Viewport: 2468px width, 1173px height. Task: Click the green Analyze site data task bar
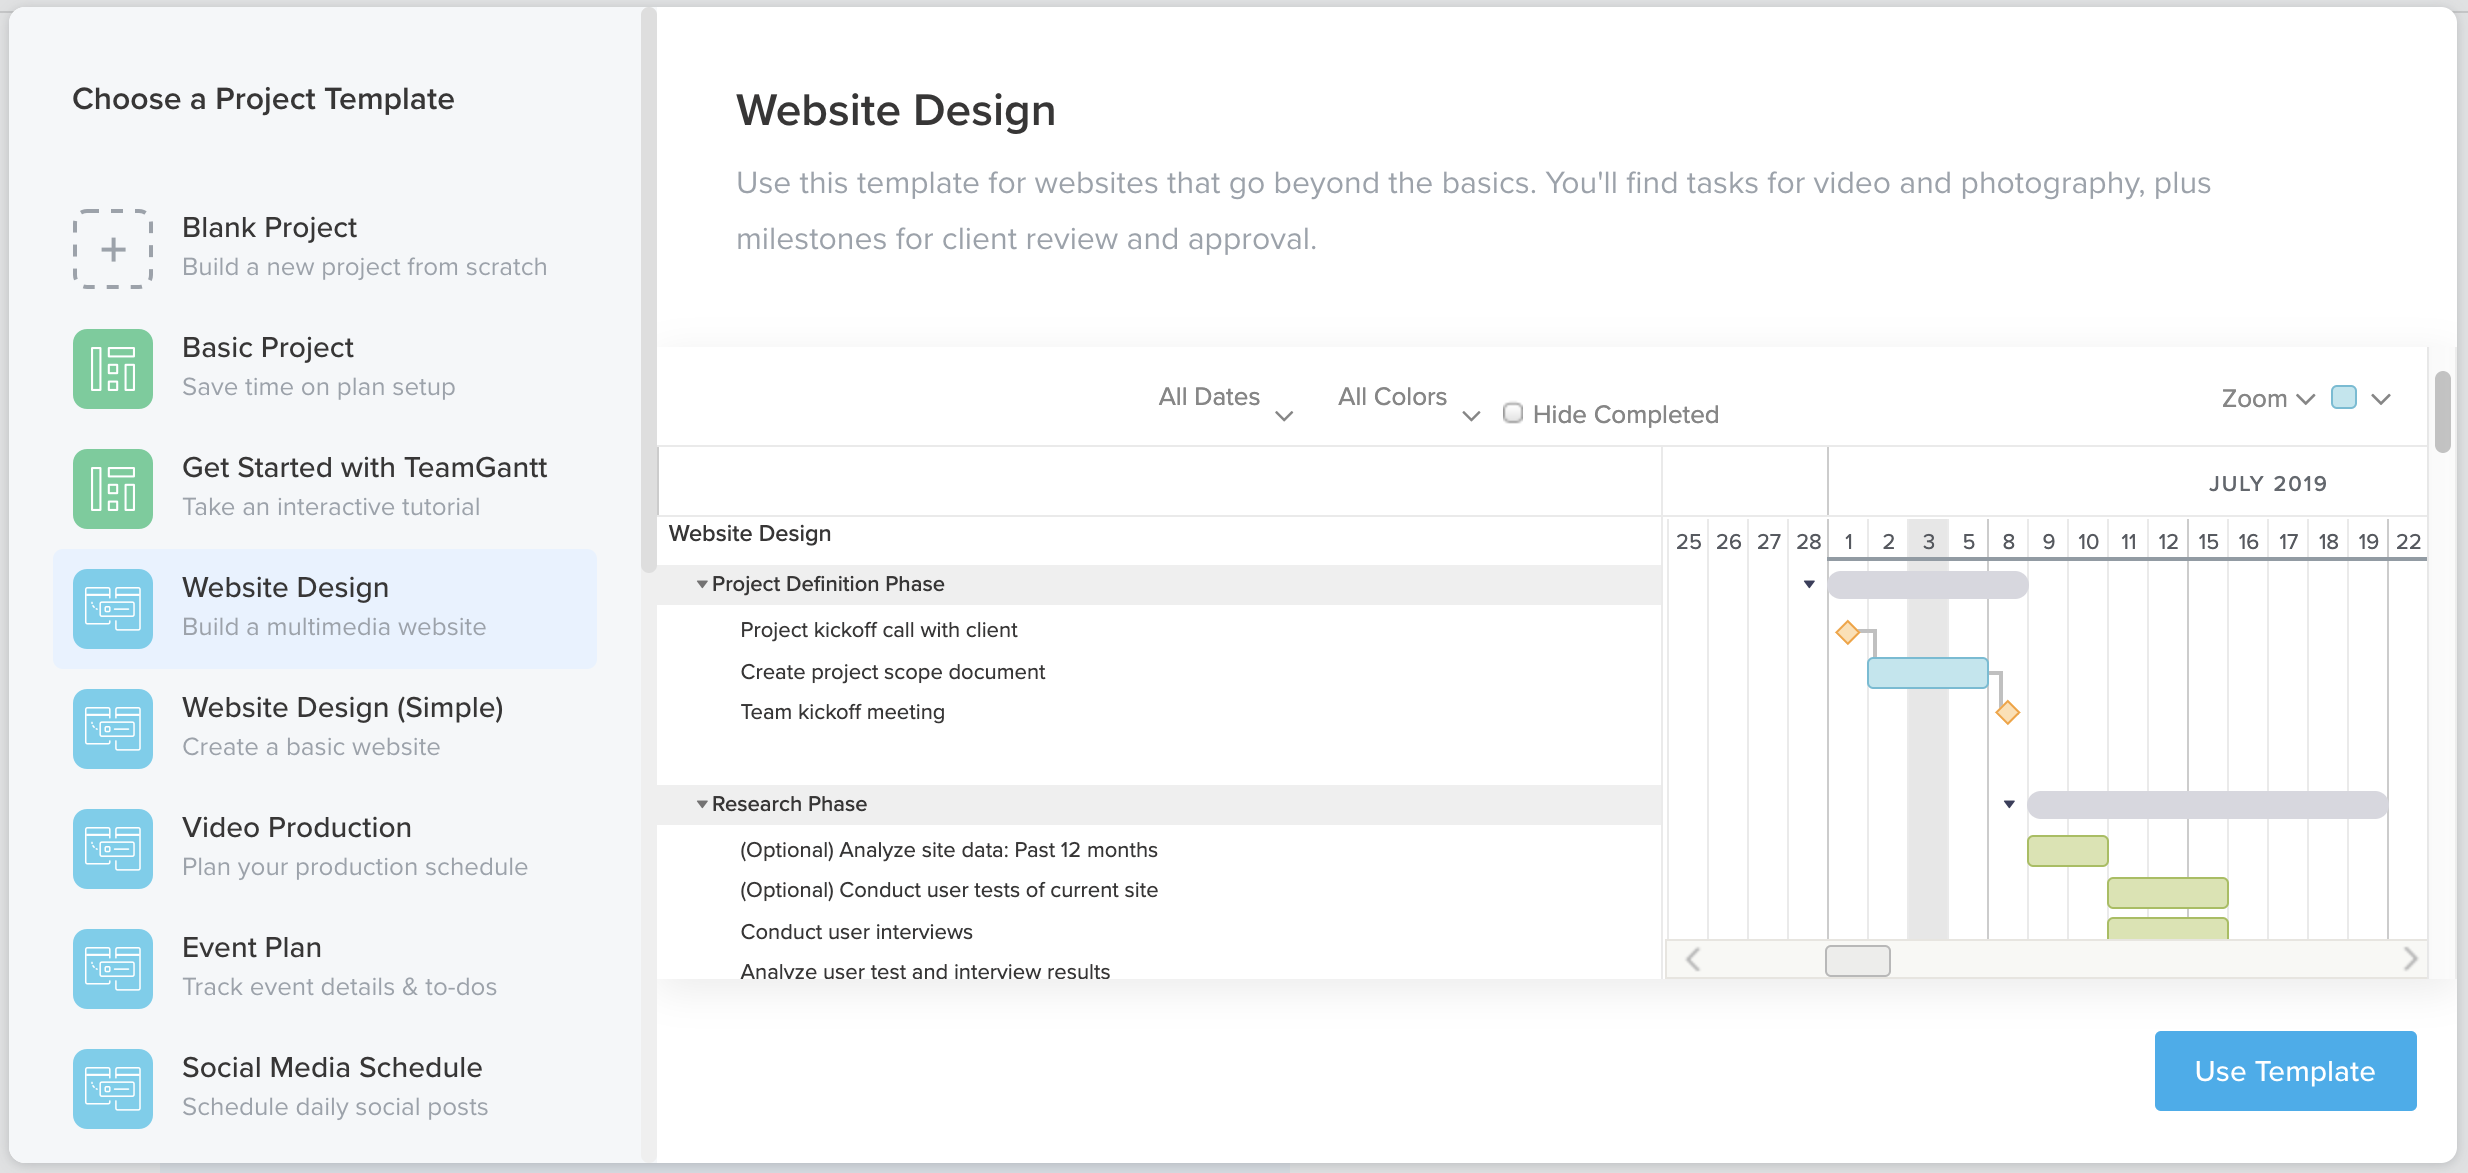coord(2068,851)
